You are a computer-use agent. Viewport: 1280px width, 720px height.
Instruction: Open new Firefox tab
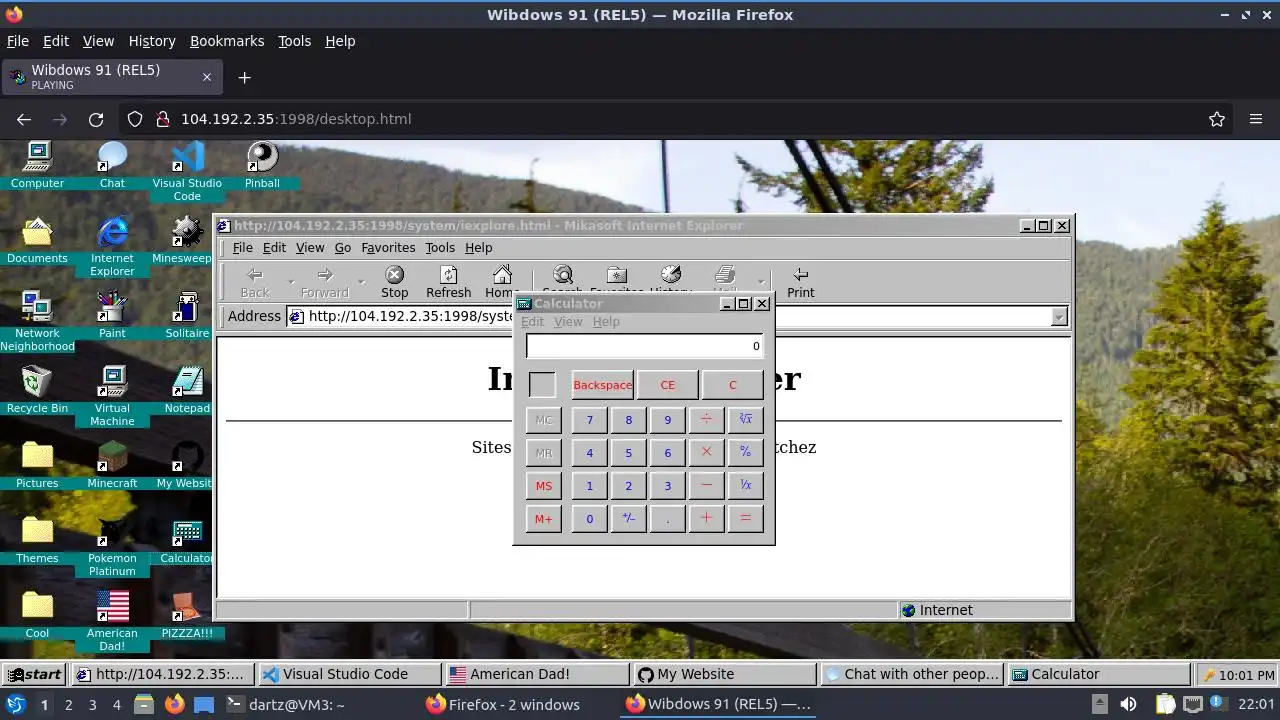244,77
